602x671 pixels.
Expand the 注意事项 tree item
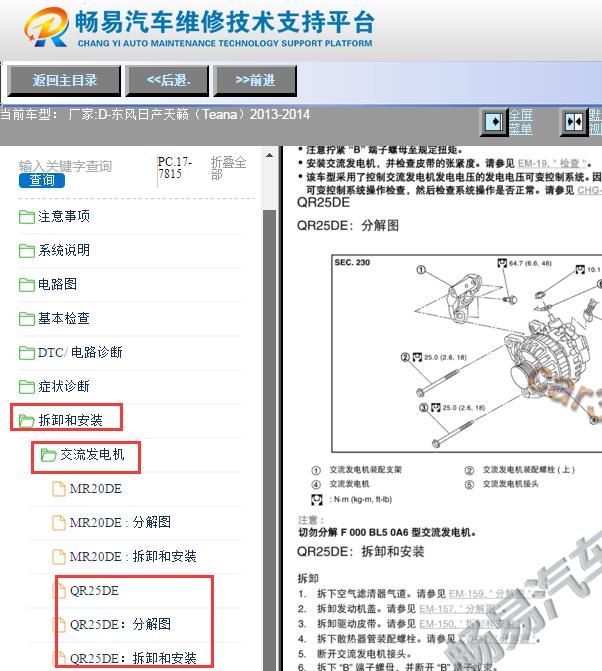[64, 217]
